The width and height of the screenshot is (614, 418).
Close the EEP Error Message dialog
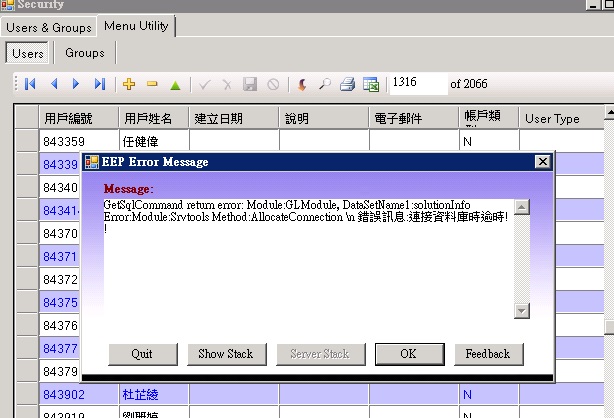(542, 162)
